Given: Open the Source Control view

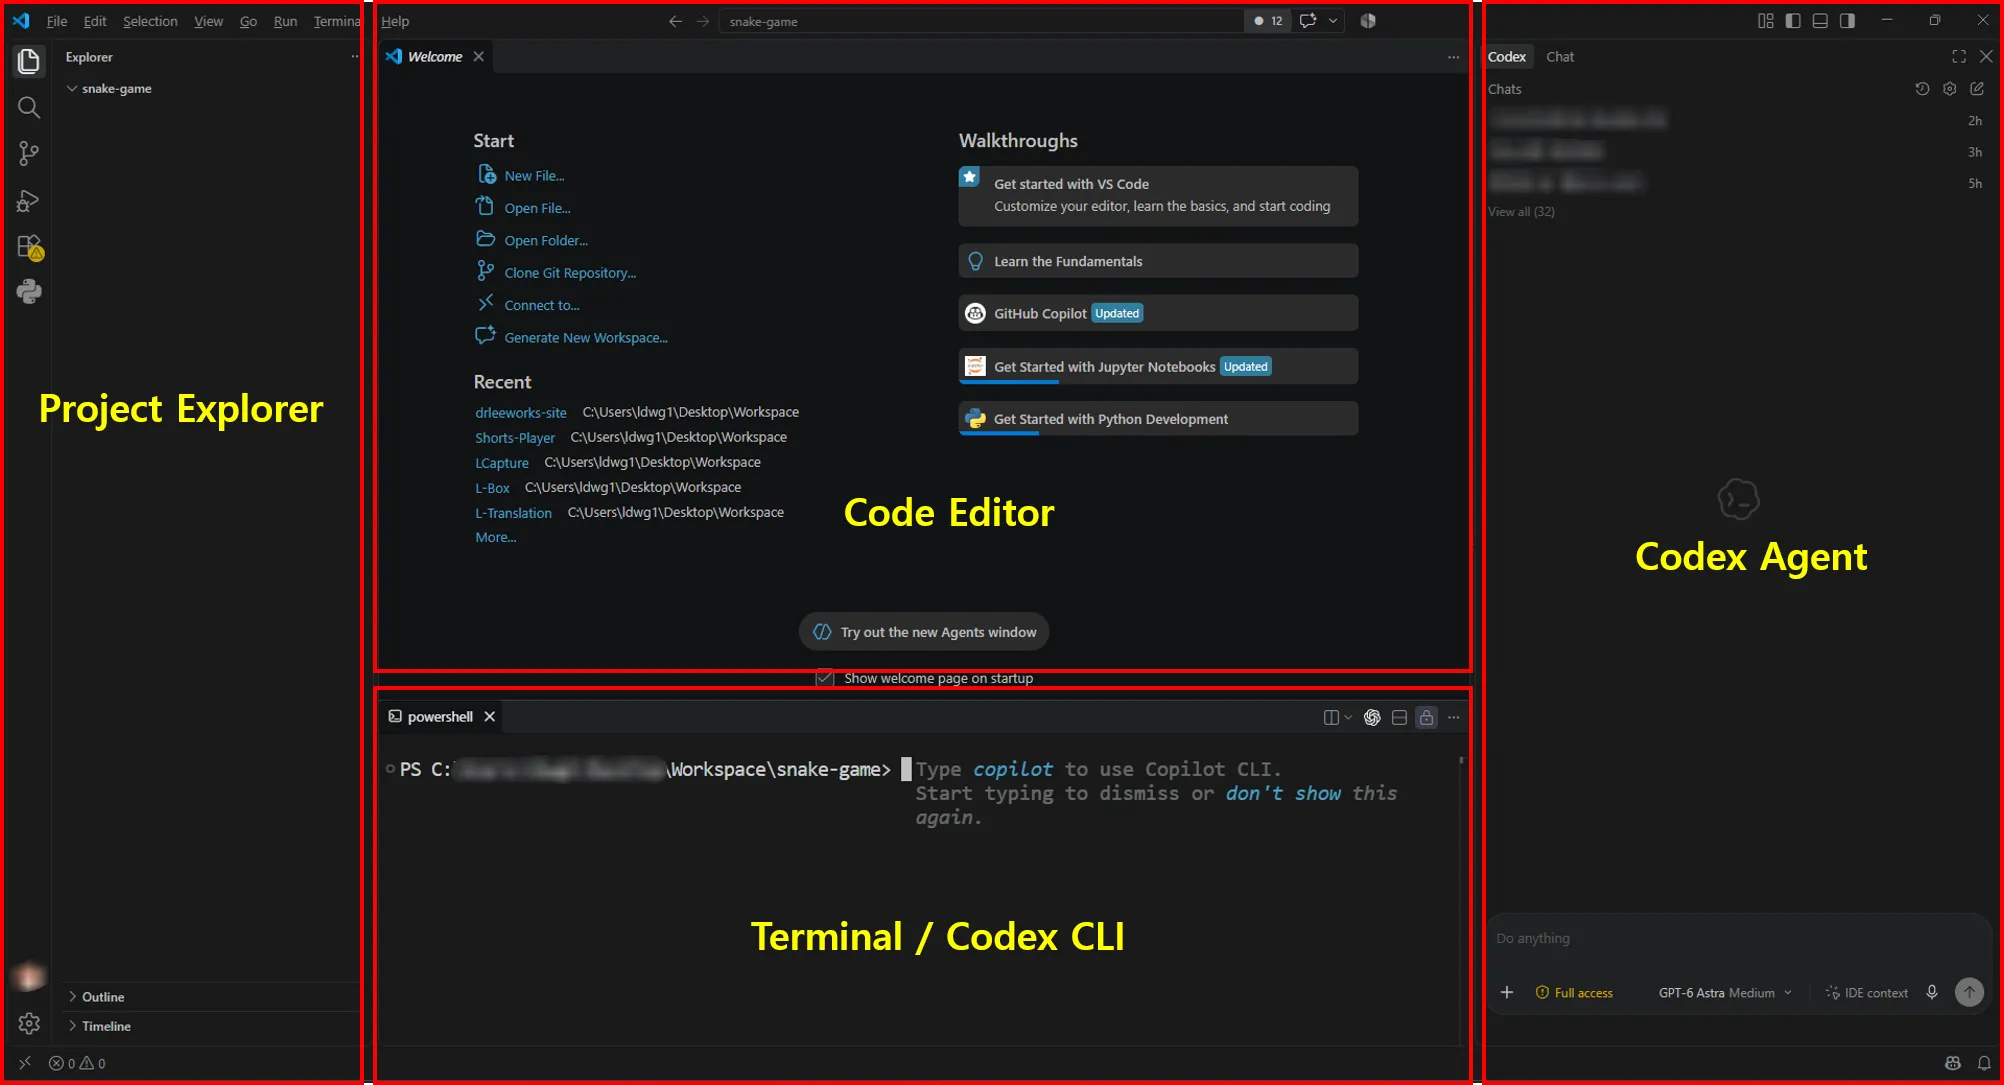Looking at the screenshot, I should point(29,153).
